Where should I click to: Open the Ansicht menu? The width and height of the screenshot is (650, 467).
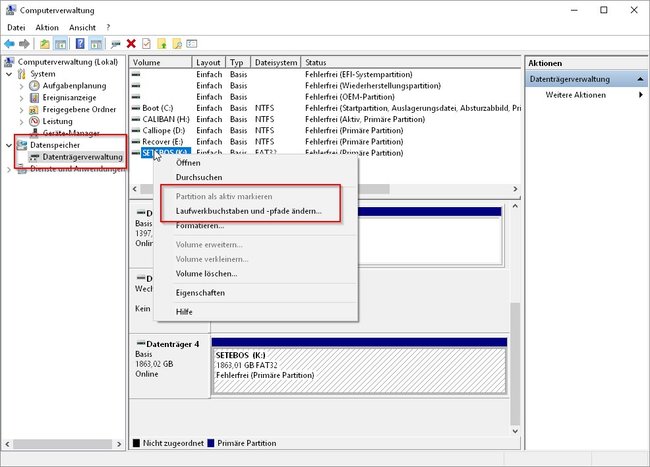[x=82, y=27]
